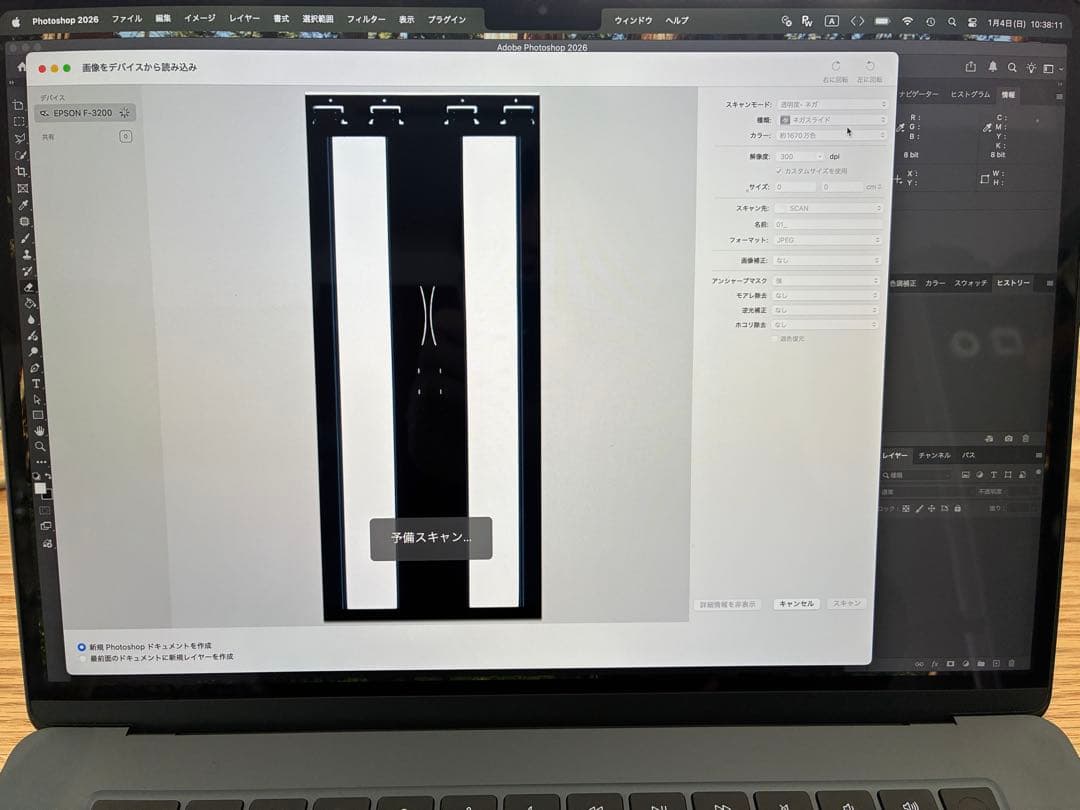Open the スキャンモード dropdown
The width and height of the screenshot is (1080, 810).
(x=832, y=104)
